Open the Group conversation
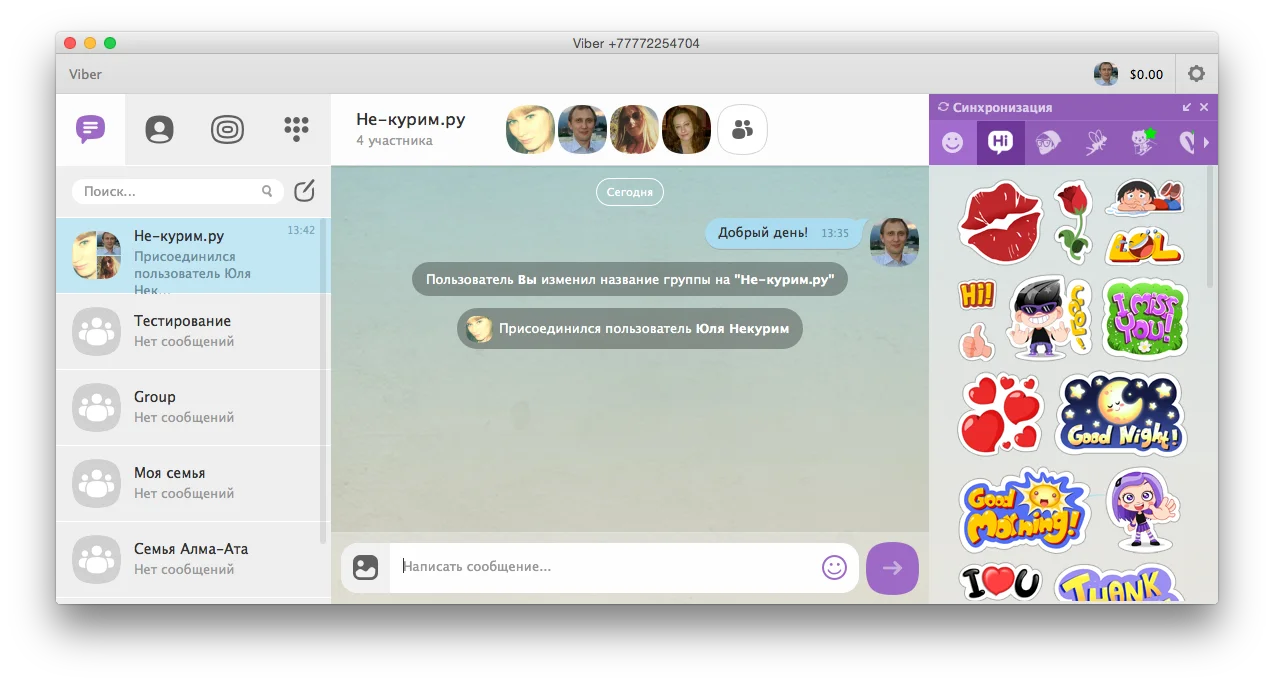This screenshot has width=1274, height=684. coord(192,407)
